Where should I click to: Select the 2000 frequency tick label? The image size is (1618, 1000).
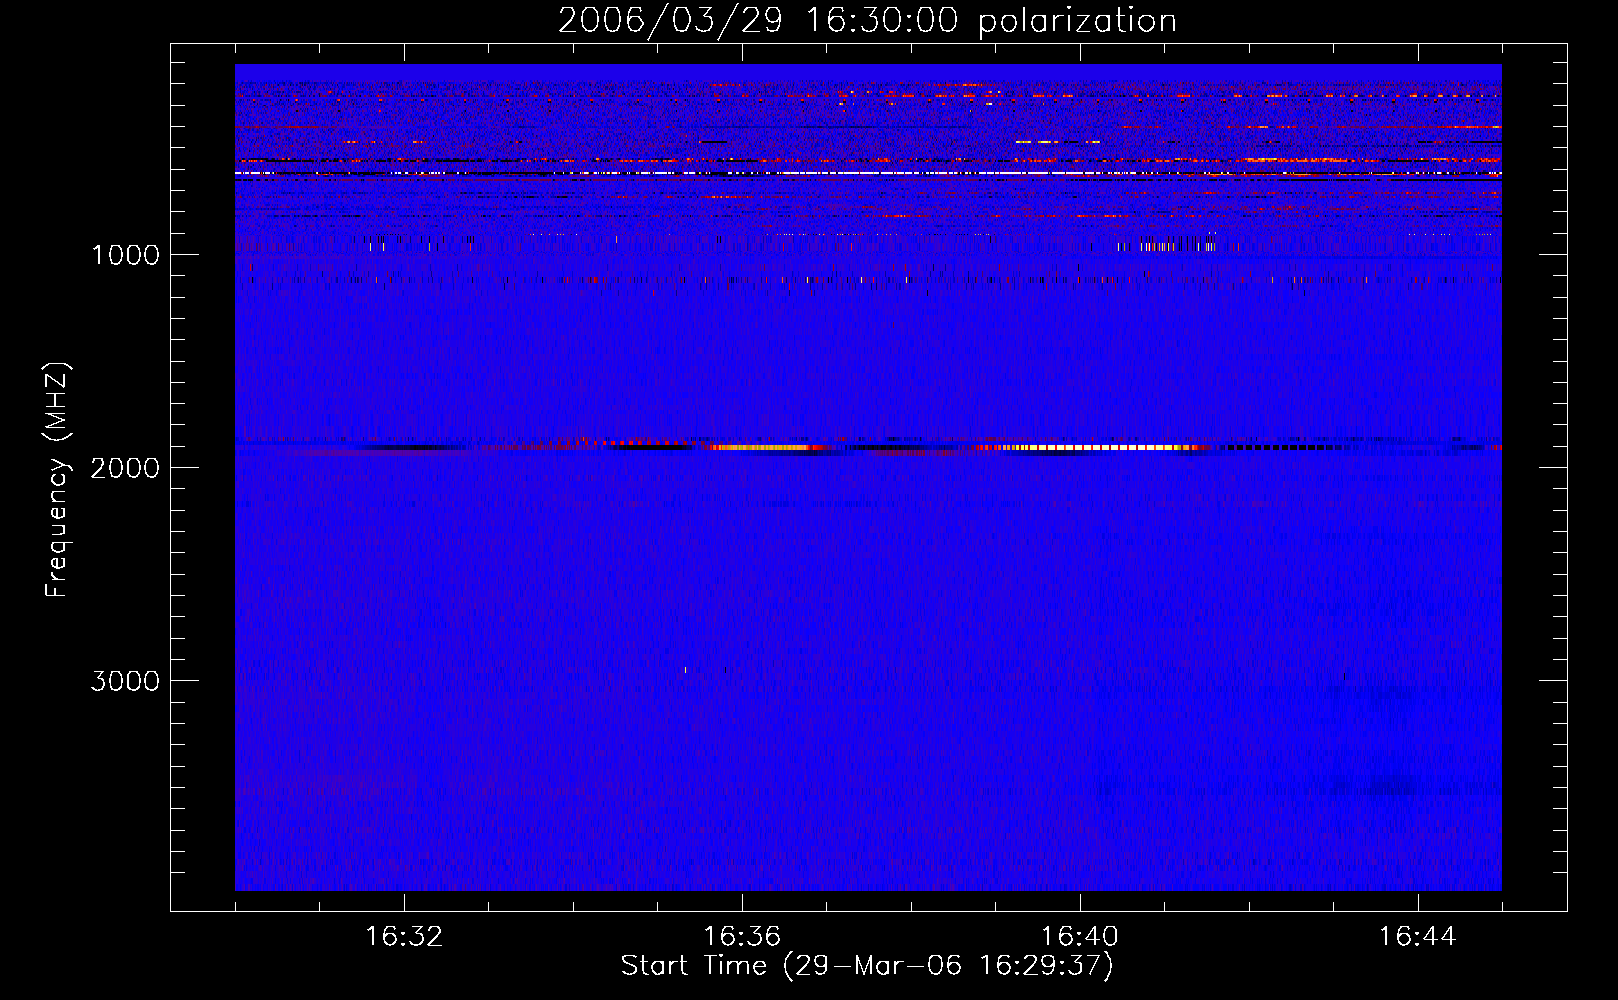click(x=125, y=468)
